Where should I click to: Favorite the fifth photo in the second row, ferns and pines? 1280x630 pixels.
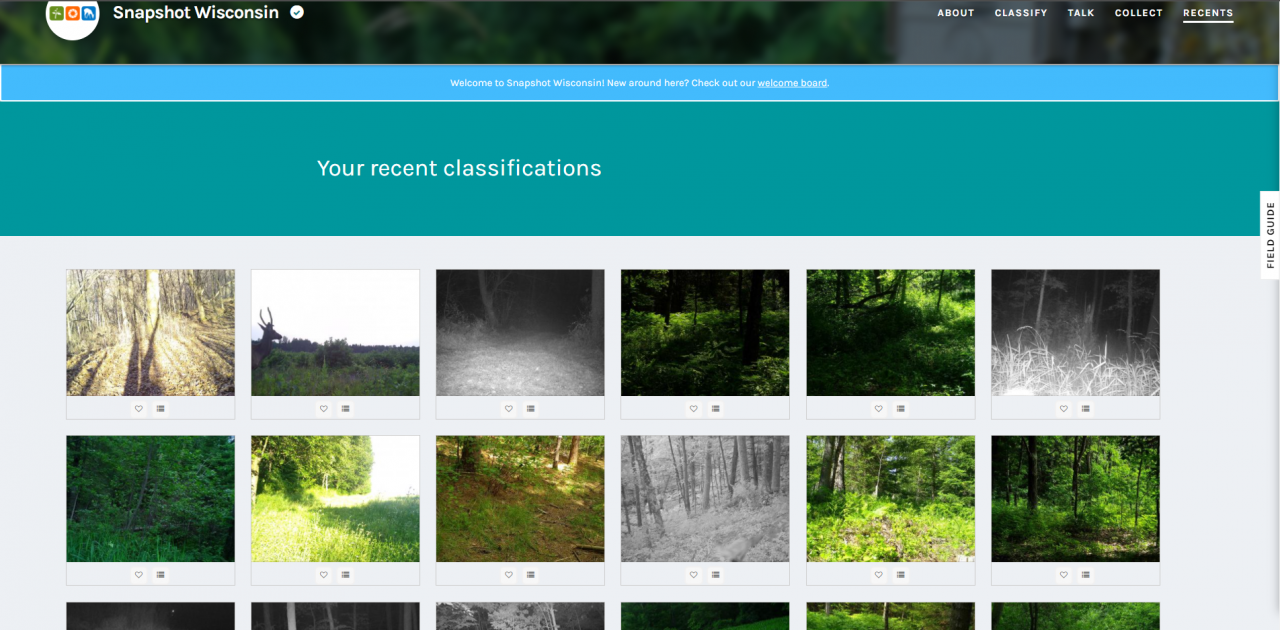point(879,575)
